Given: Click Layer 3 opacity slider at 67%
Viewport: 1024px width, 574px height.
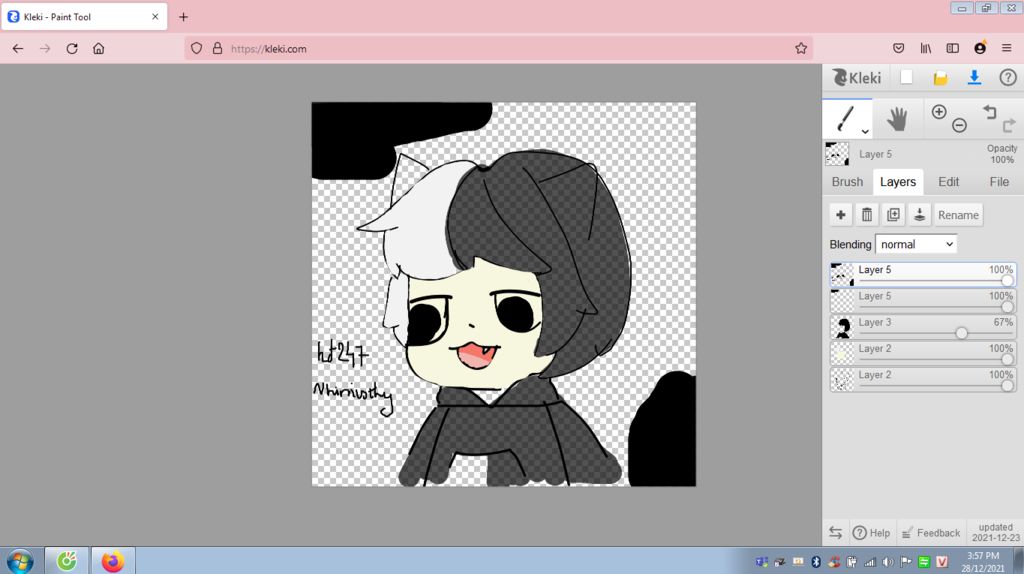Looking at the screenshot, I should (x=961, y=333).
